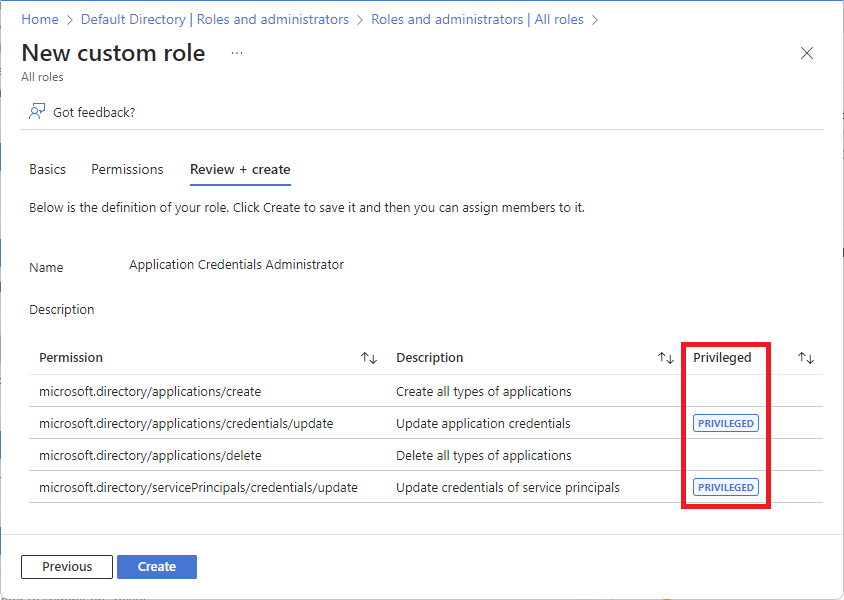Select the microsoft.directory/applications/delete permission row

[x=150, y=455]
